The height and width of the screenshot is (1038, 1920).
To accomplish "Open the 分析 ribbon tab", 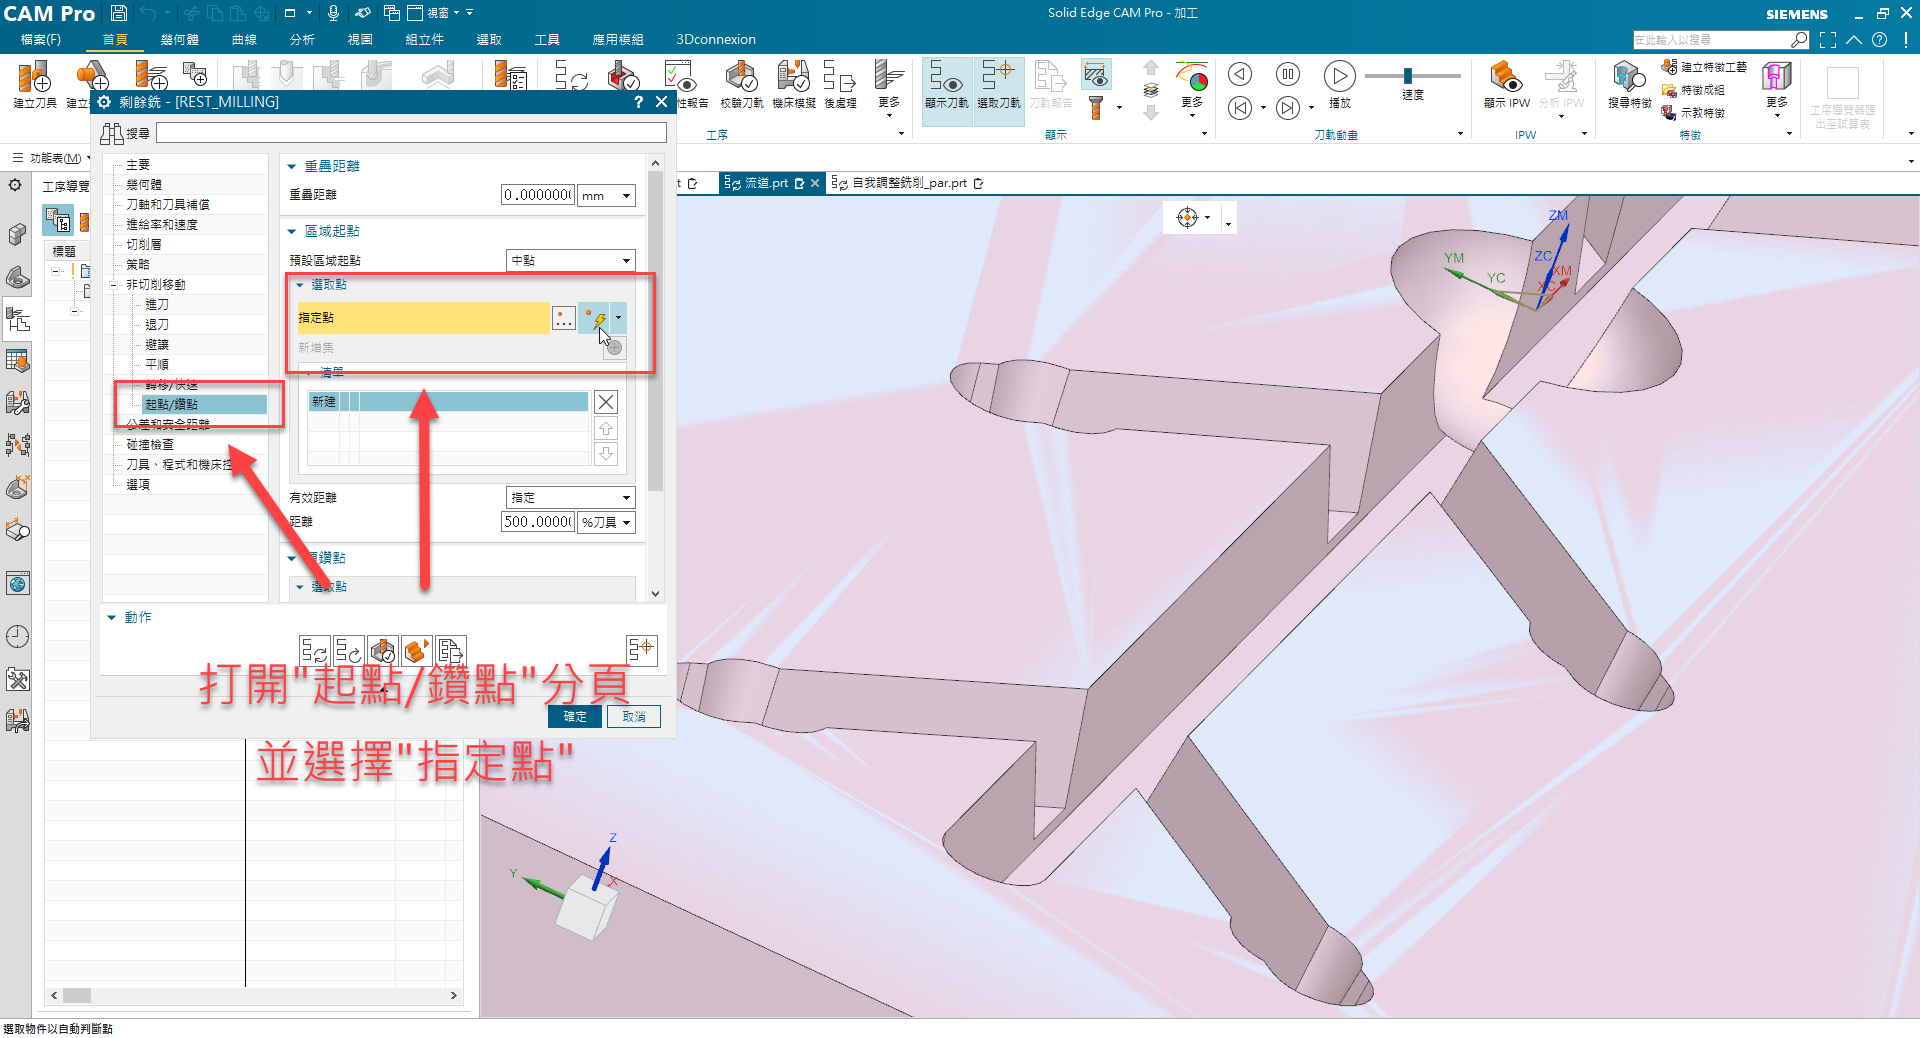I will (x=302, y=39).
